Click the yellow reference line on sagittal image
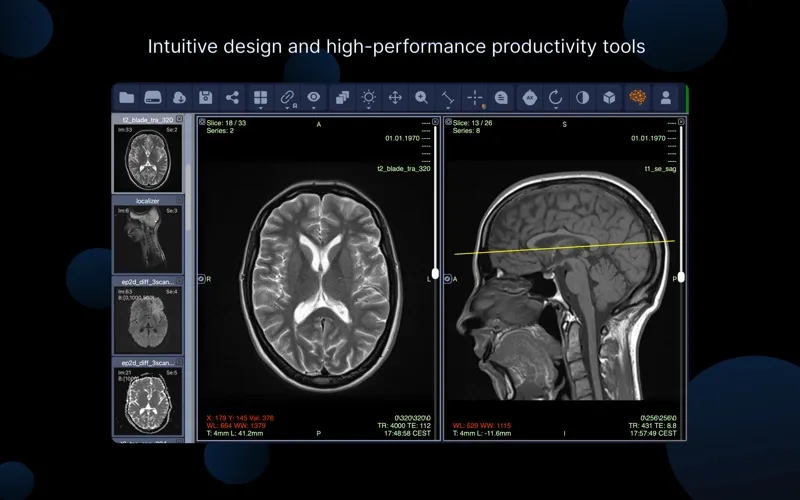Viewport: 800px width, 500px height. click(564, 247)
